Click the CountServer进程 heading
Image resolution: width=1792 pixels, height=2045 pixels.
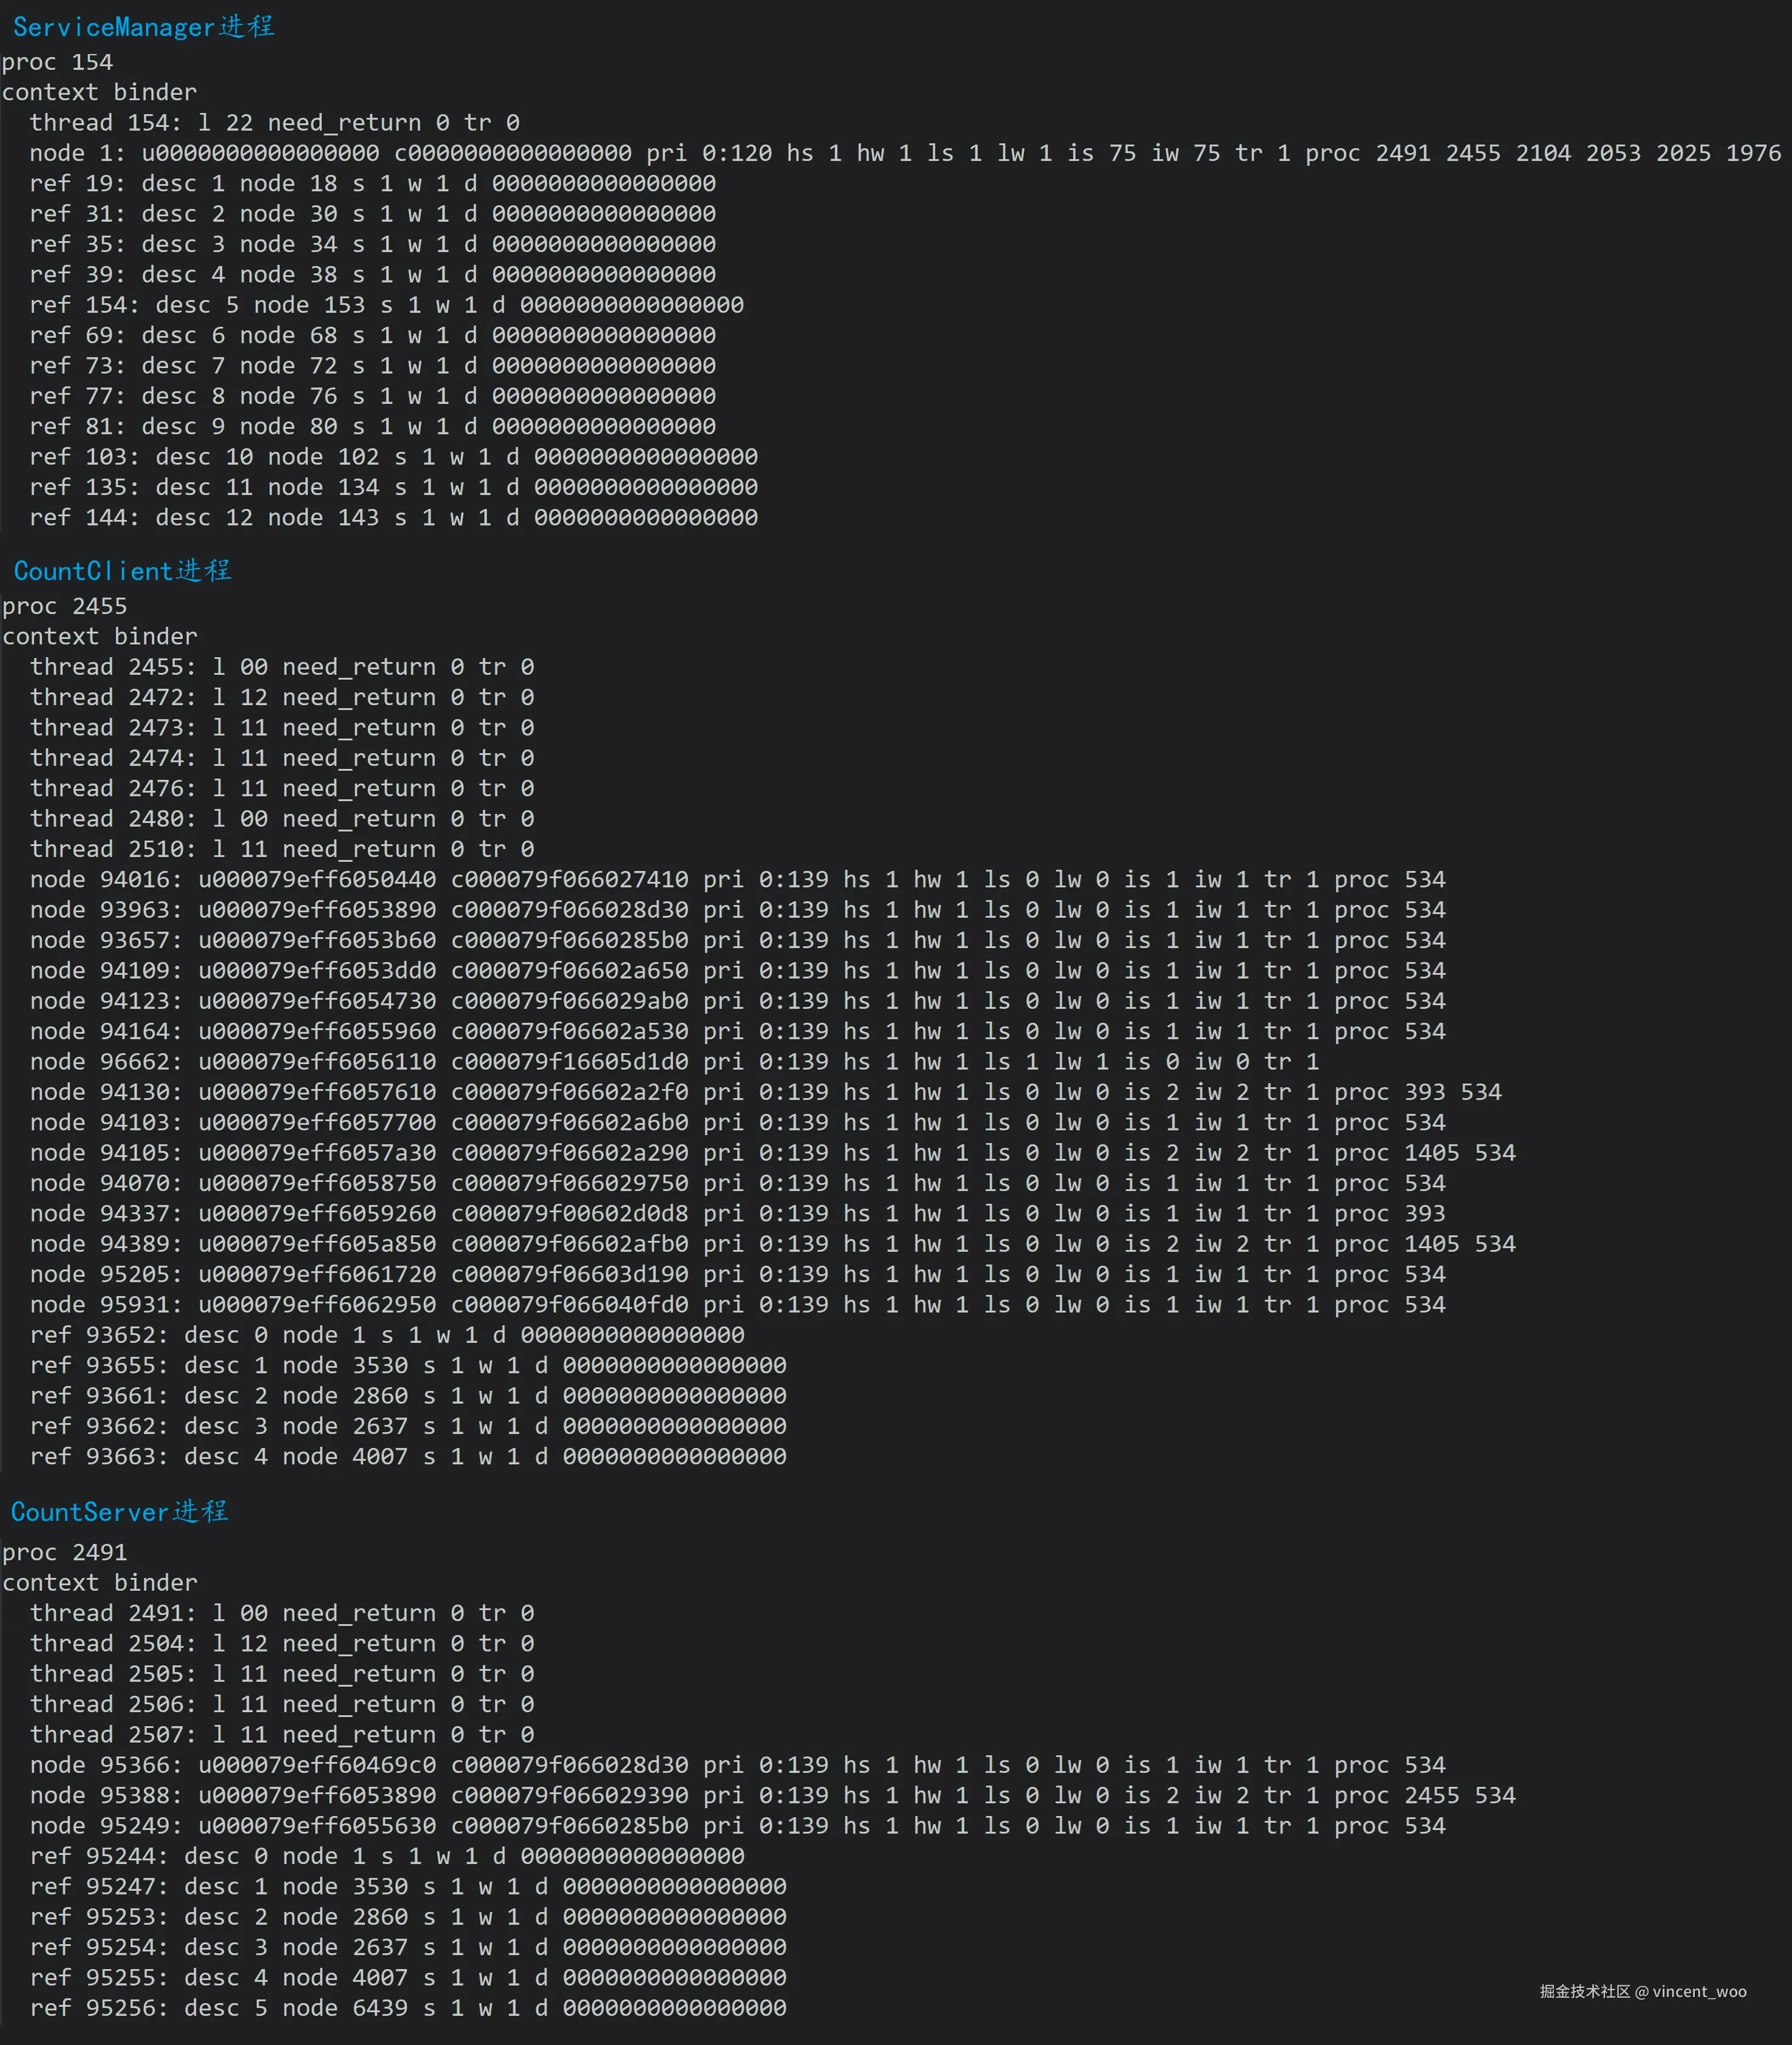tap(119, 1511)
